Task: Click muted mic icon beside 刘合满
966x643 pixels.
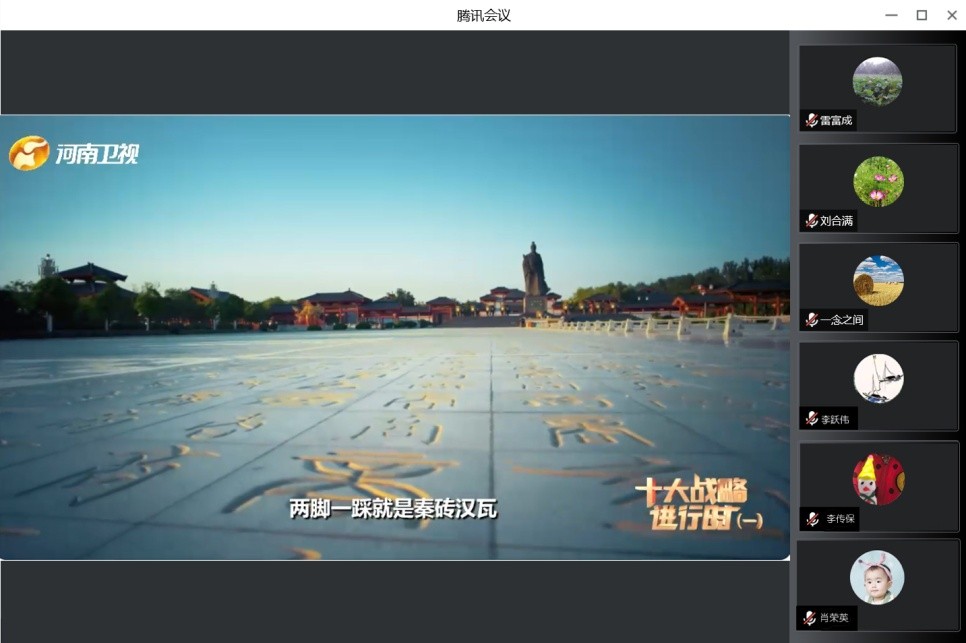Action: [811, 221]
